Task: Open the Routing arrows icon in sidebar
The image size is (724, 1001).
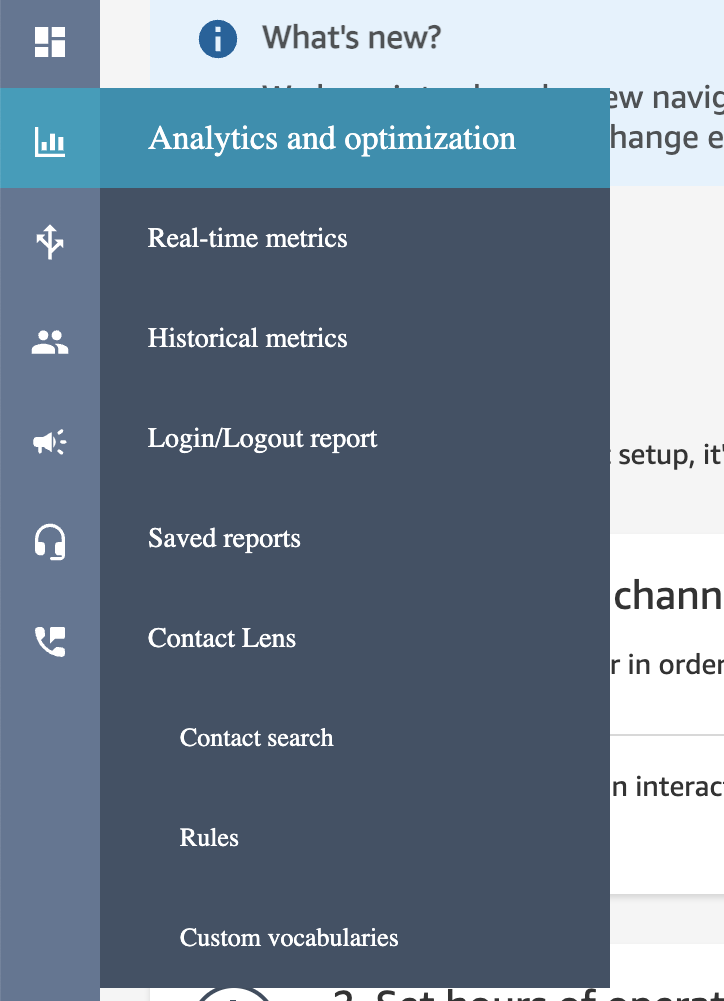Action: point(49,242)
